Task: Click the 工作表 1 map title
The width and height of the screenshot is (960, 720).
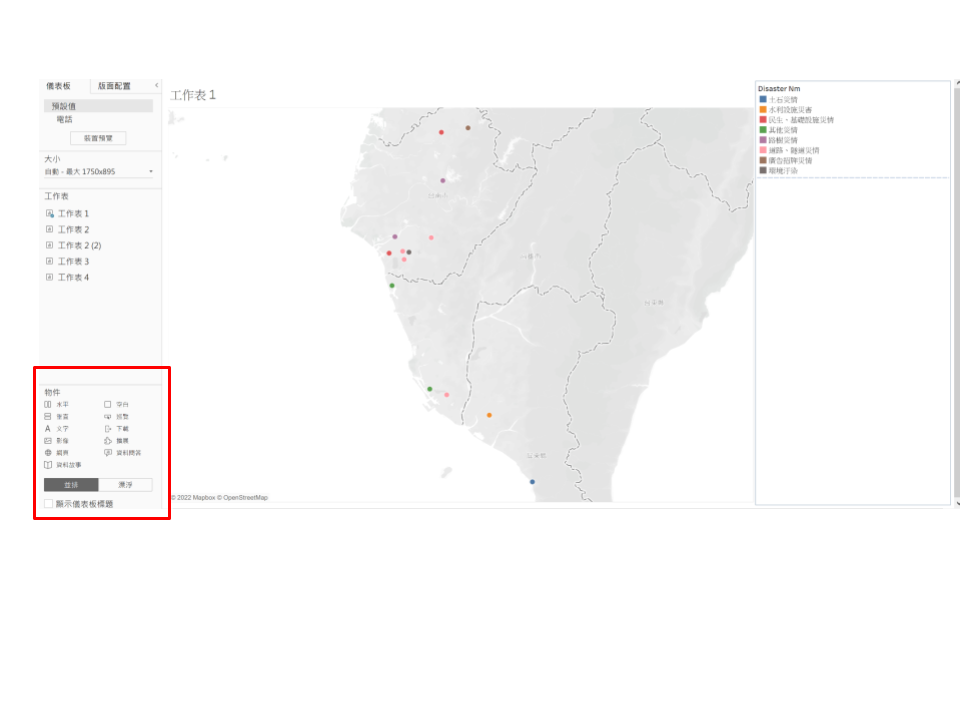Action: tap(193, 95)
